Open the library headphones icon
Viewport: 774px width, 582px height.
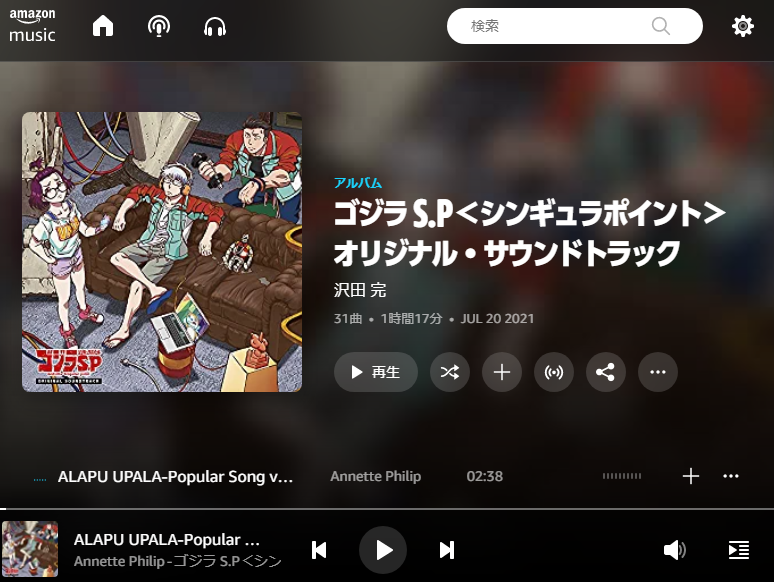tap(215, 26)
